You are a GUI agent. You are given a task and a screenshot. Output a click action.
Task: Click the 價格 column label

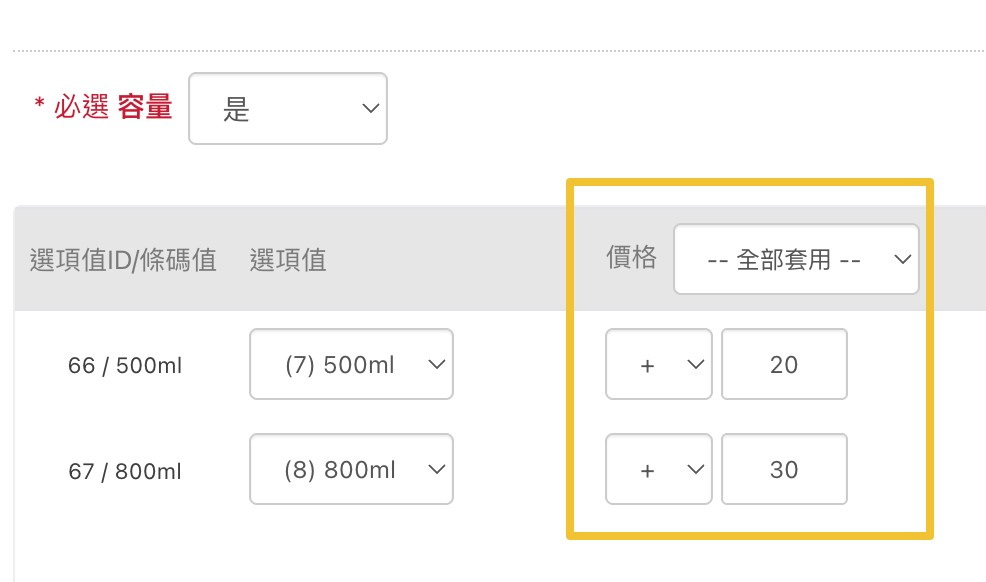(632, 258)
